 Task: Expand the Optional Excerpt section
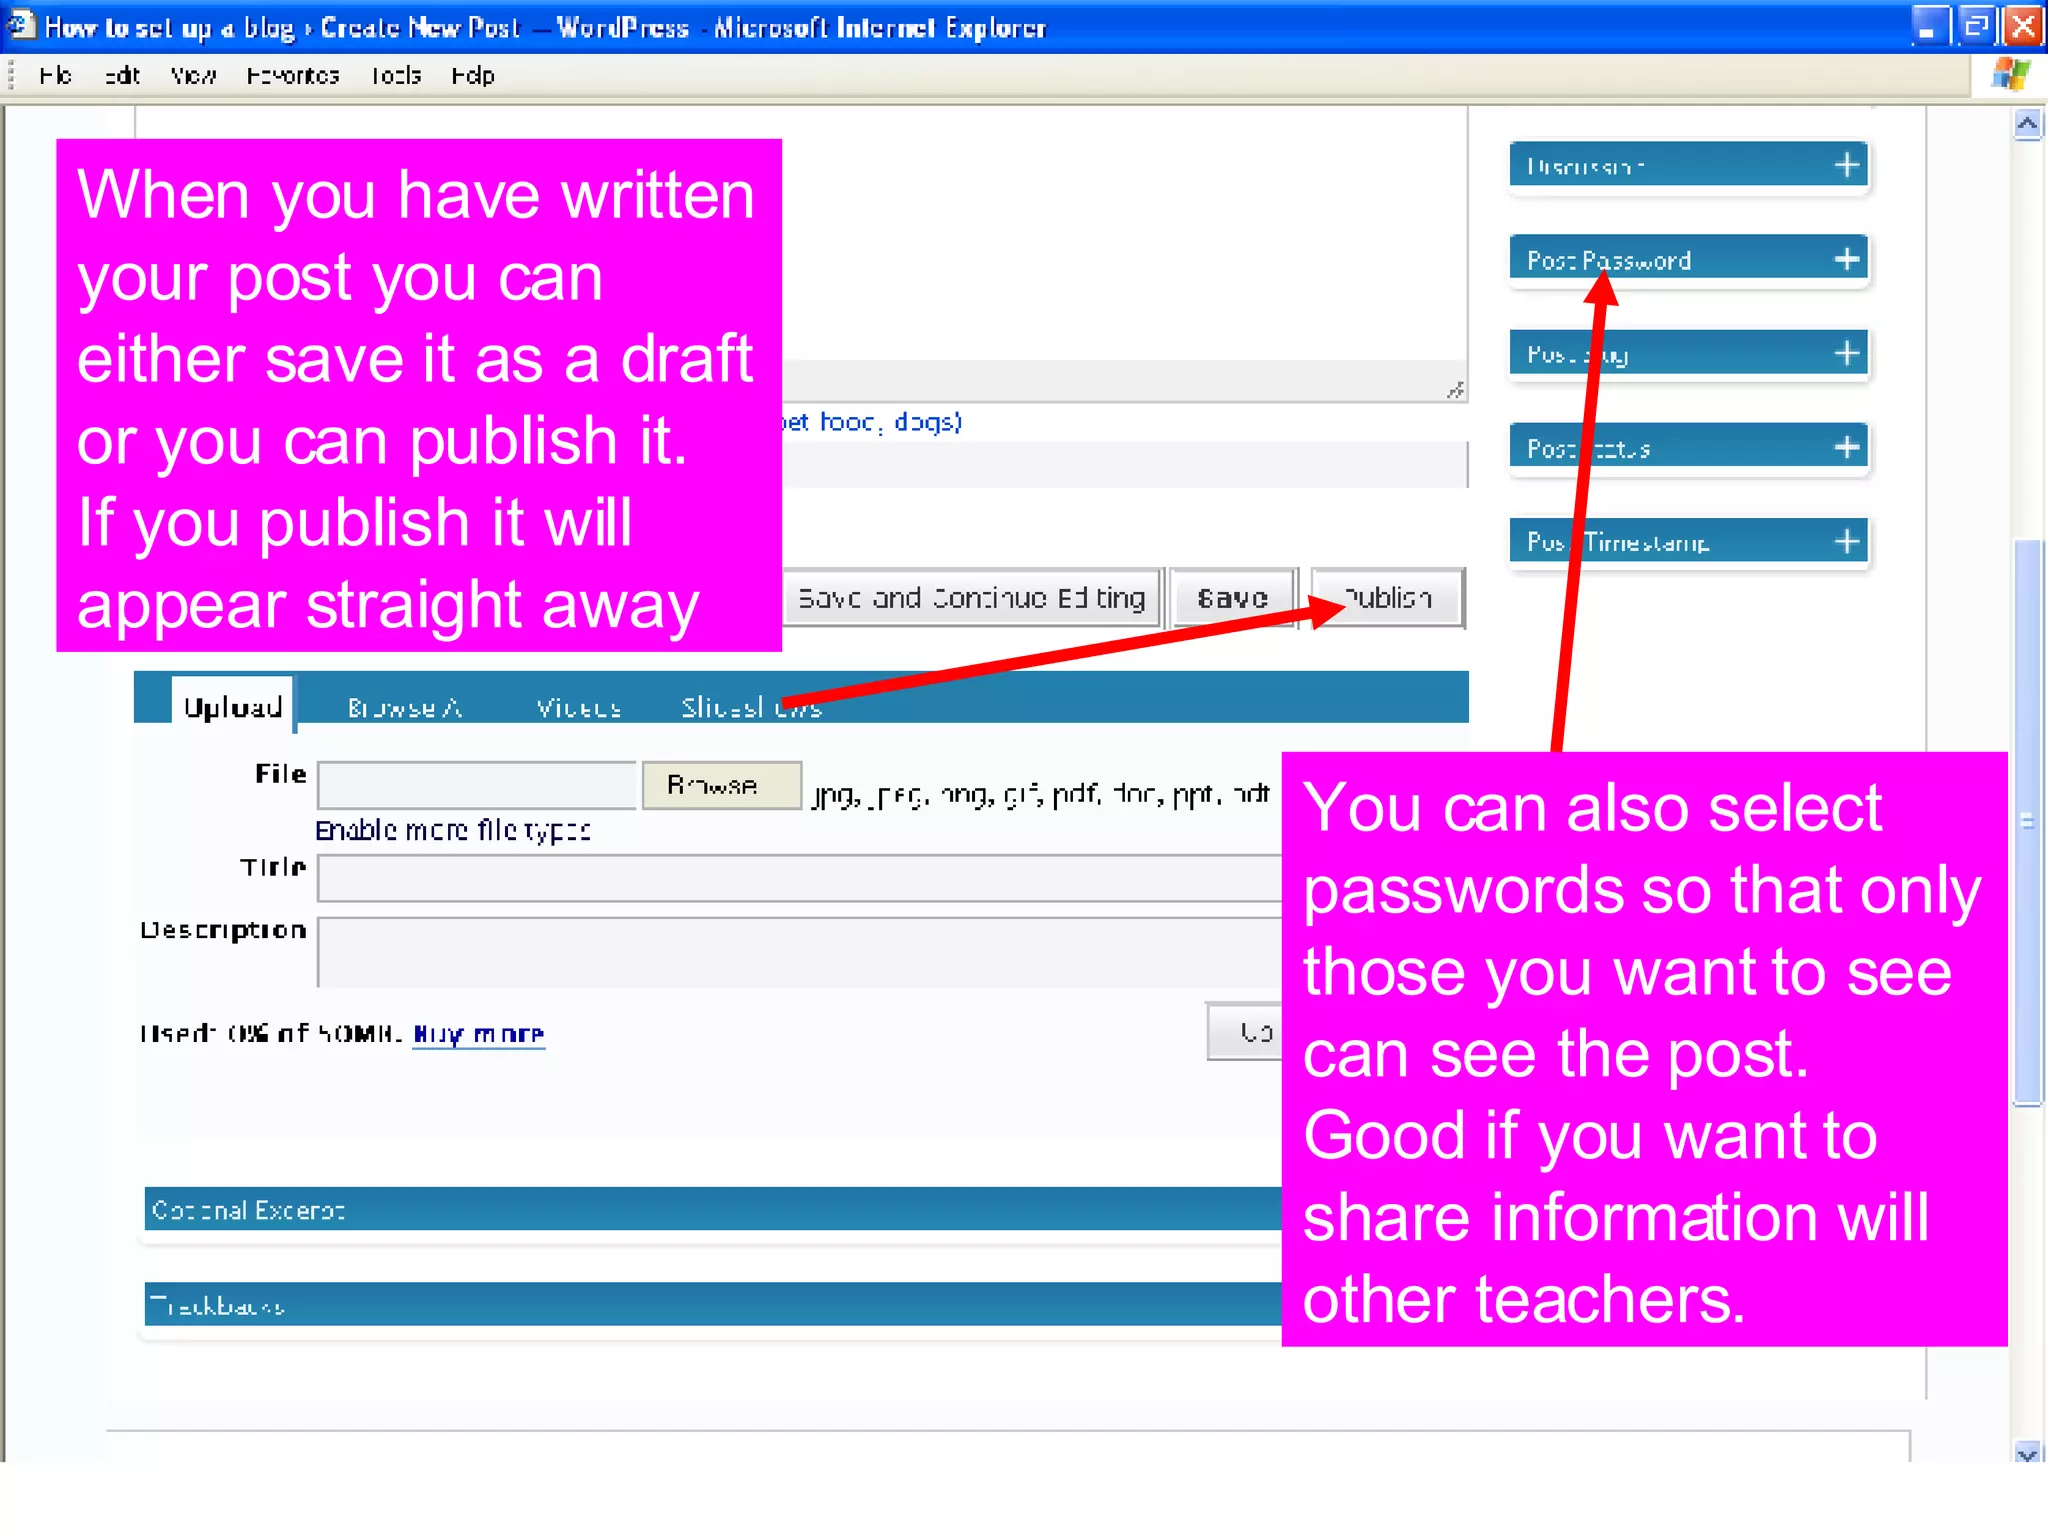(x=712, y=1209)
